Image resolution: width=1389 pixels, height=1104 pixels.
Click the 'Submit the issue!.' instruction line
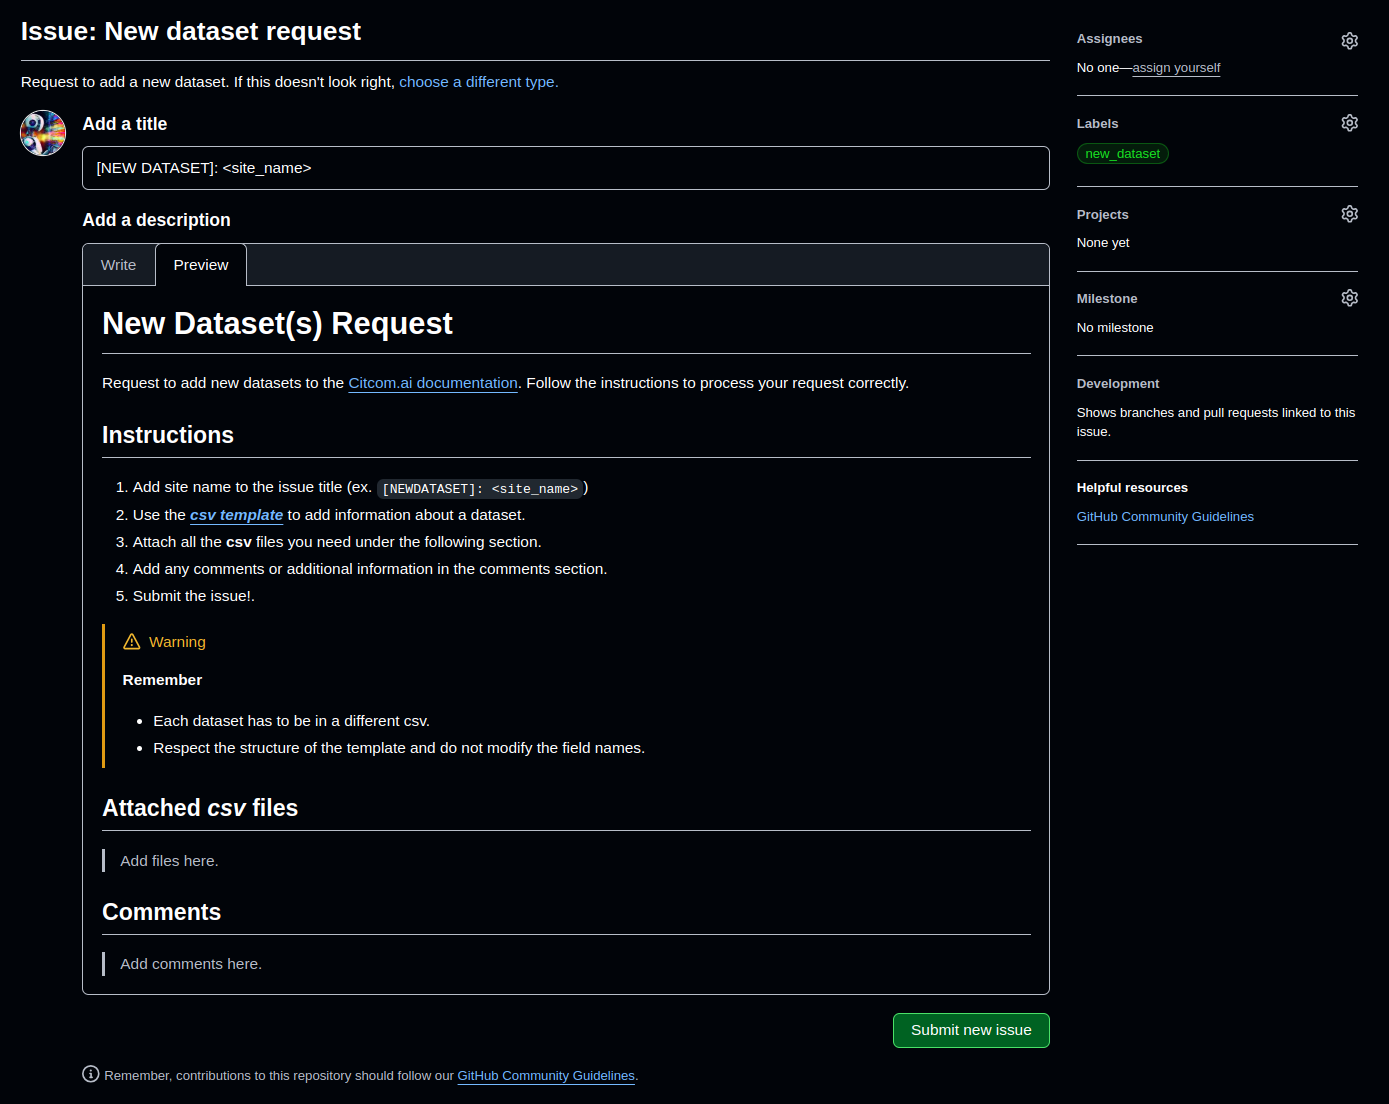(x=194, y=596)
